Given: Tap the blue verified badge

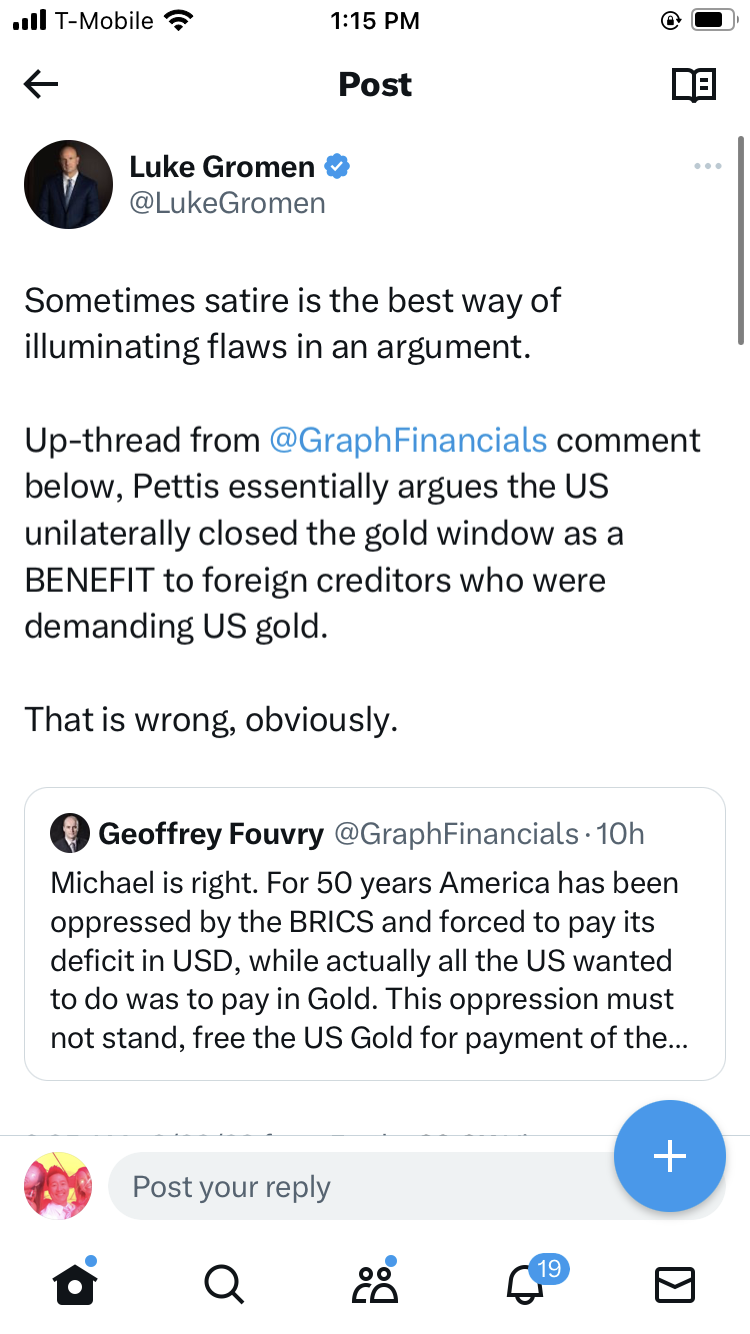Looking at the screenshot, I should [x=339, y=166].
